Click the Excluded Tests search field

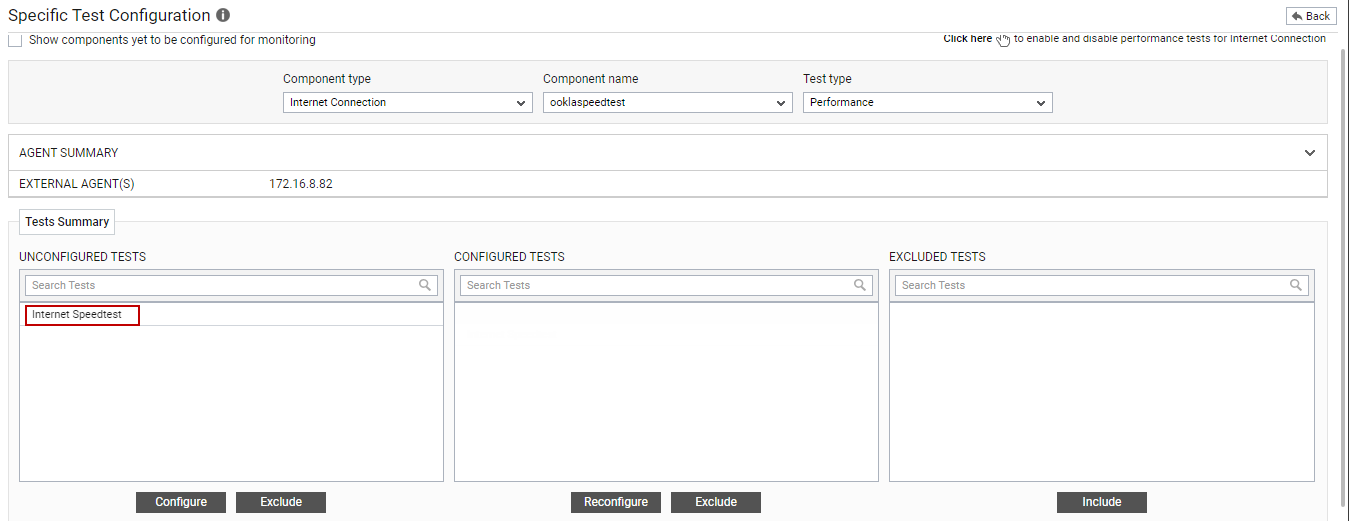coord(1101,285)
